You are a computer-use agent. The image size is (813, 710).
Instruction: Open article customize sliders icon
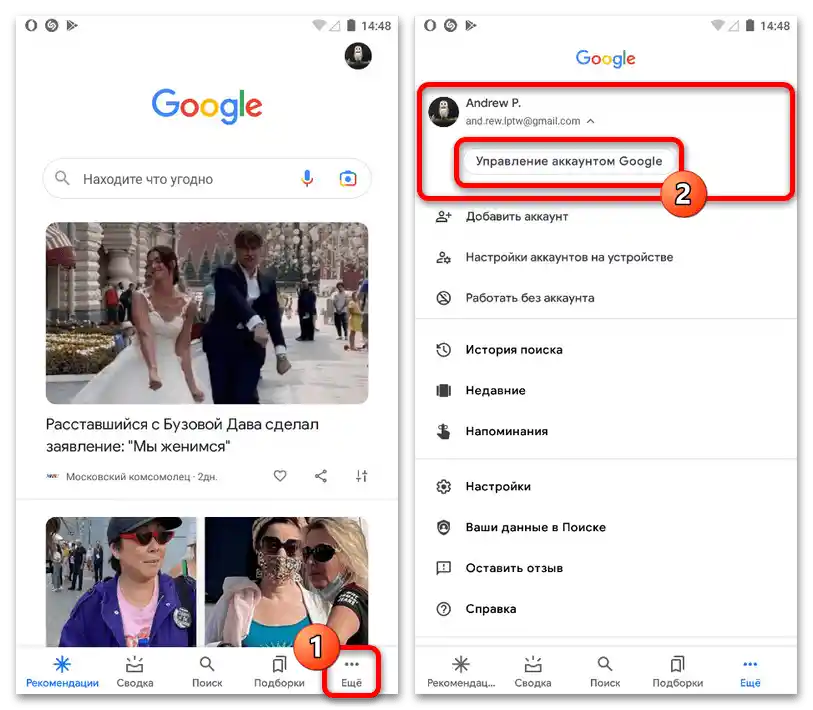(x=361, y=476)
